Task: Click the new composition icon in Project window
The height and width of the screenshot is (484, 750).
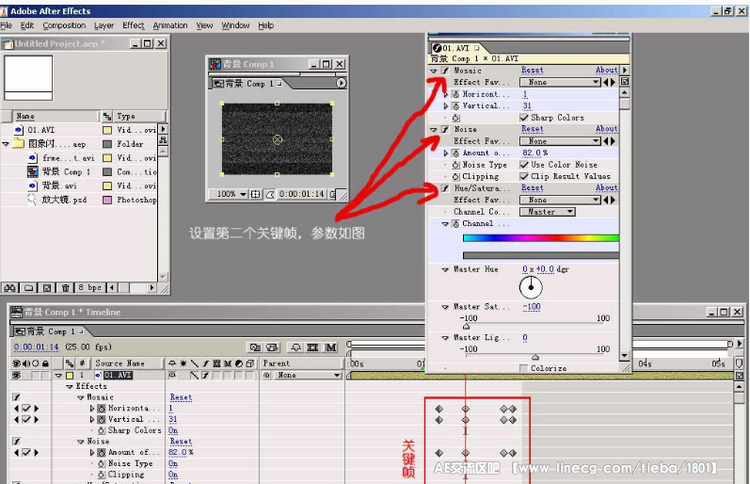Action: point(47,288)
